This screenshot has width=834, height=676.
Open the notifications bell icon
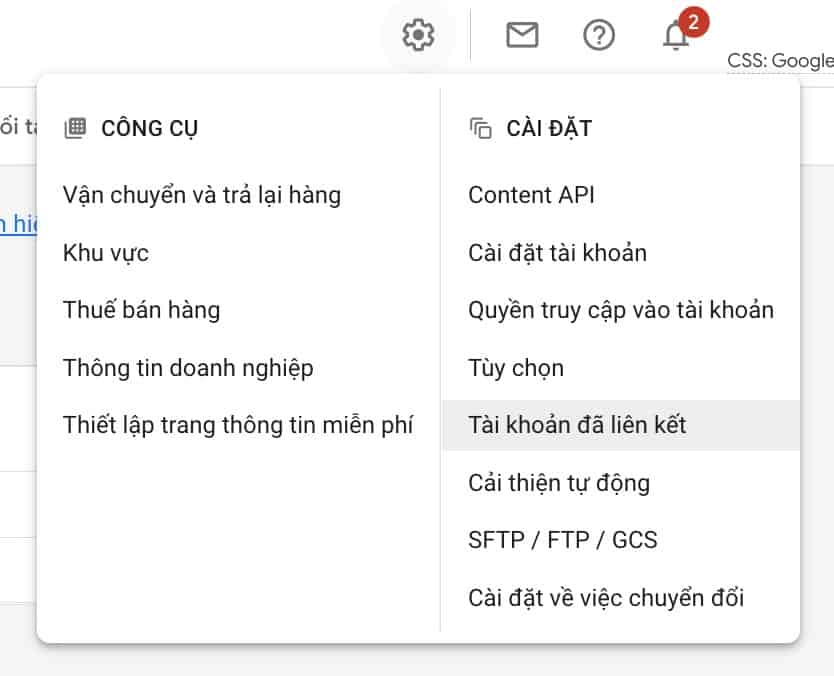[x=676, y=37]
